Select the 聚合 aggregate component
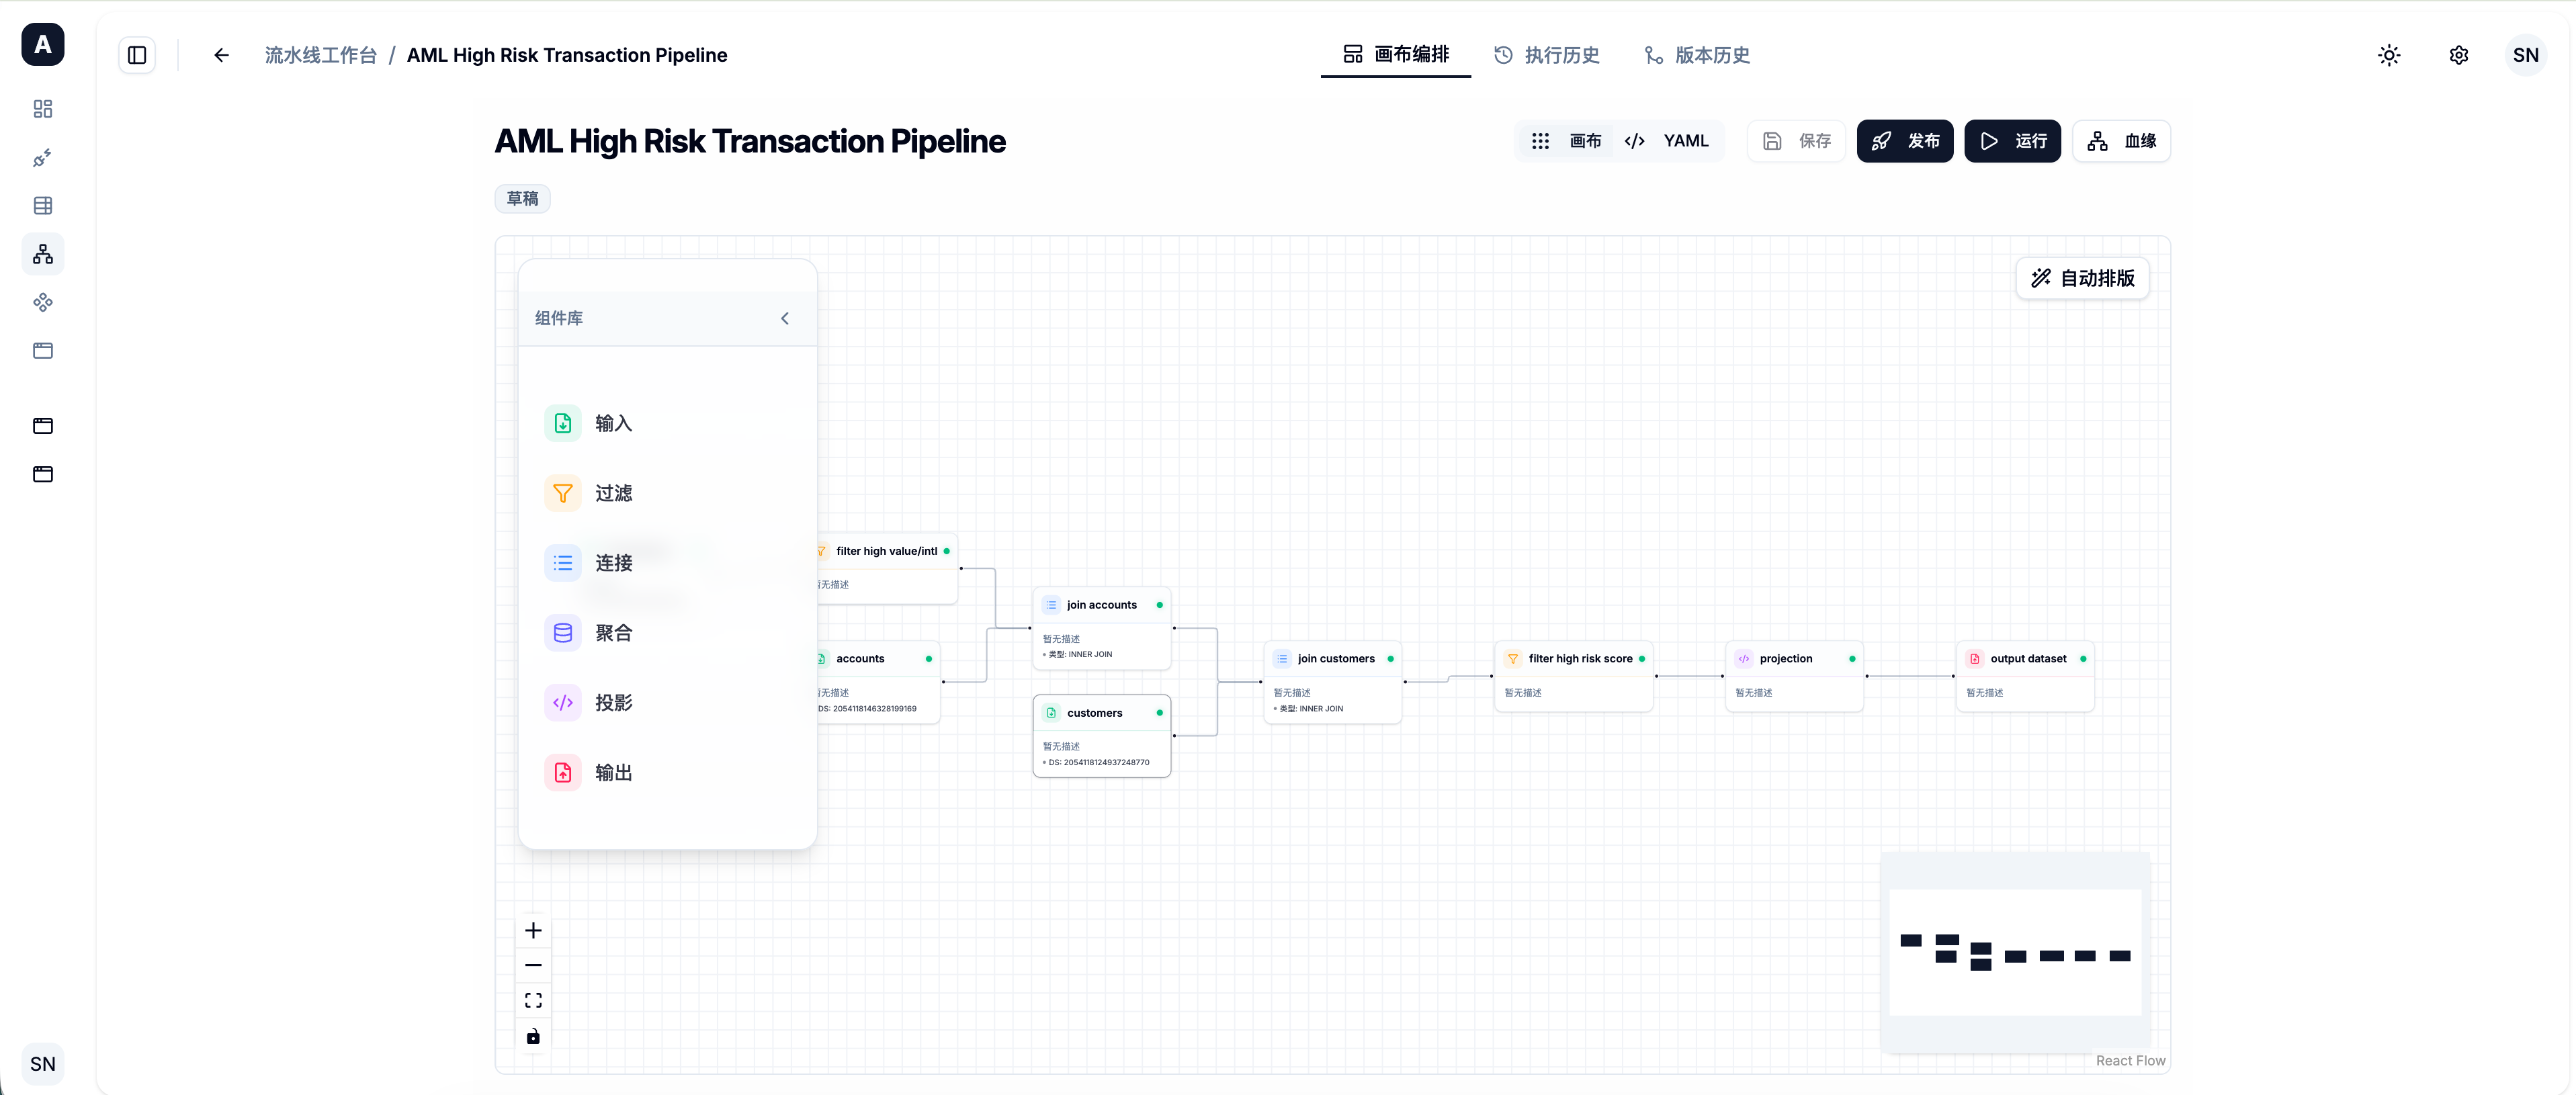The width and height of the screenshot is (2576, 1095). click(667, 633)
